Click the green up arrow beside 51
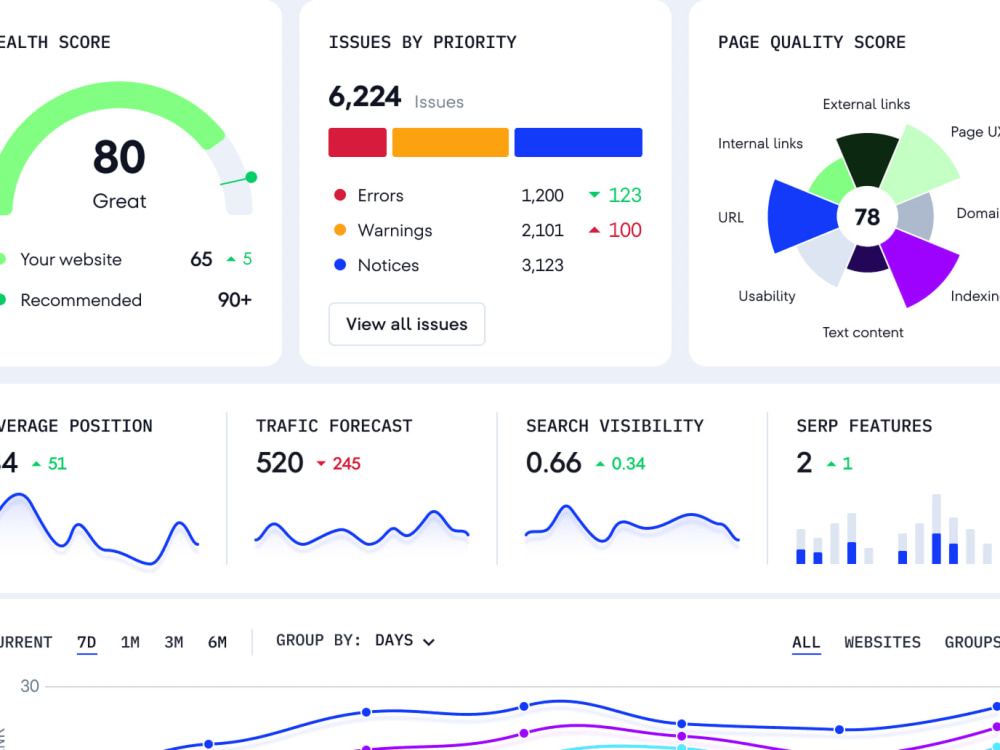This screenshot has width=1000, height=750. [36, 464]
